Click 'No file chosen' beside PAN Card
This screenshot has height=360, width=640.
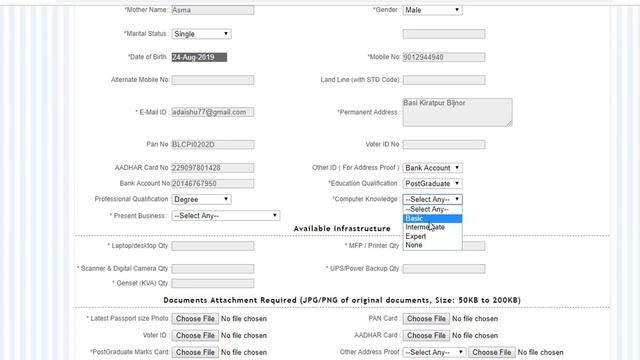point(475,319)
